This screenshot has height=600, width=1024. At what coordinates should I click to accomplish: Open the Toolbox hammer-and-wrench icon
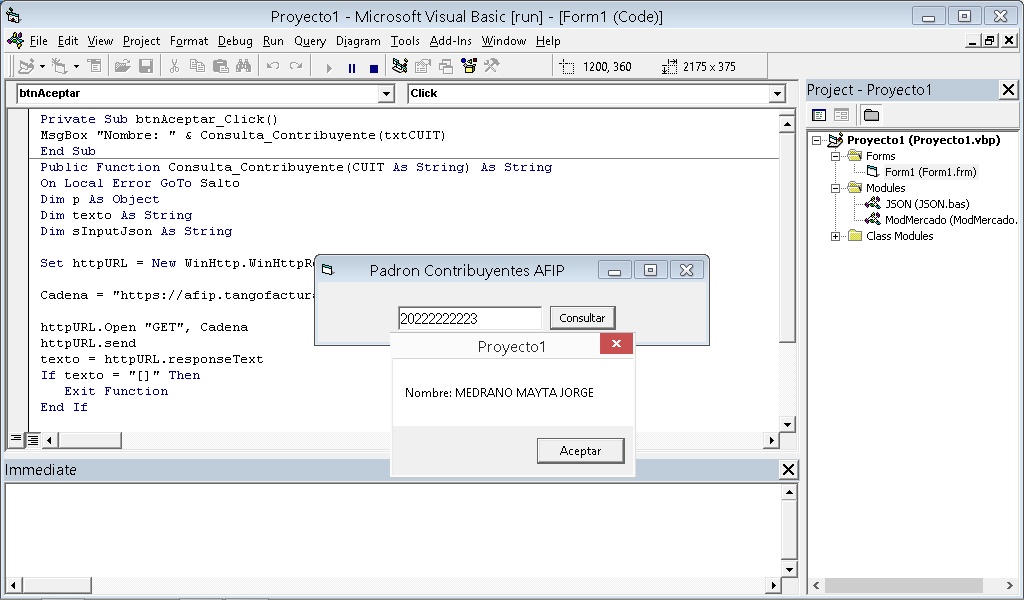point(491,66)
